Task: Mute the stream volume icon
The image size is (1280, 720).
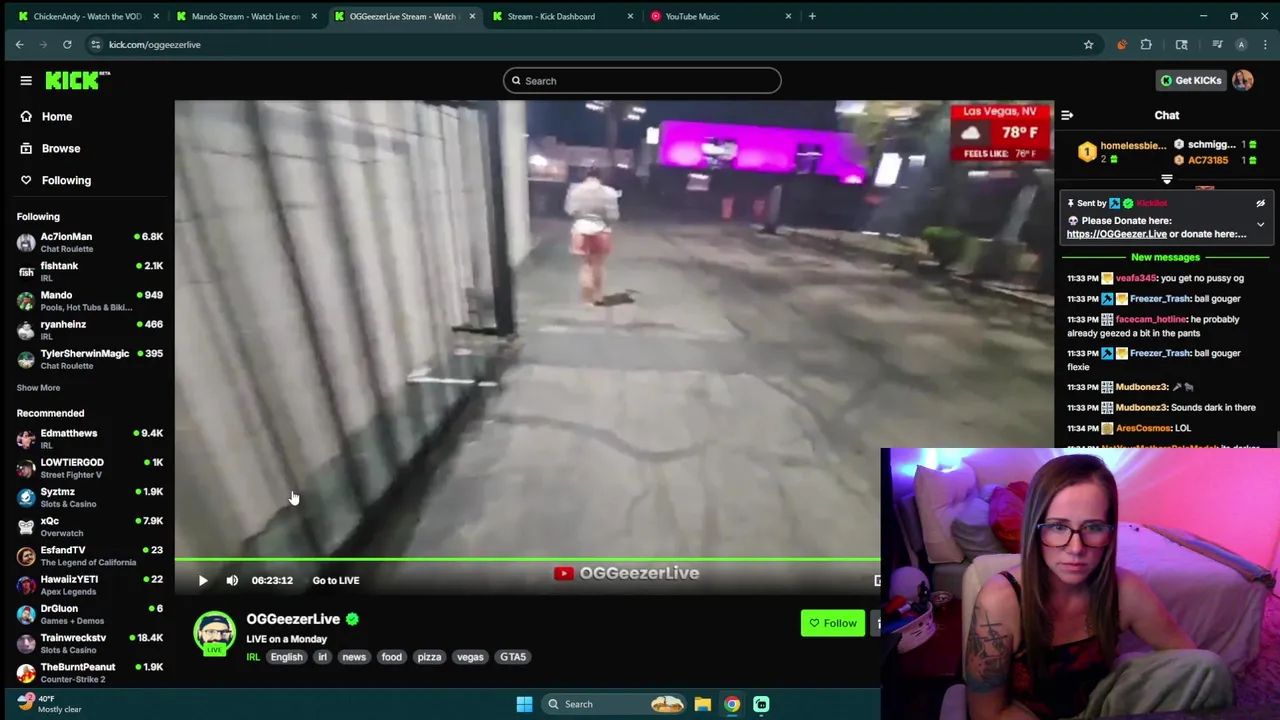Action: tap(232, 580)
